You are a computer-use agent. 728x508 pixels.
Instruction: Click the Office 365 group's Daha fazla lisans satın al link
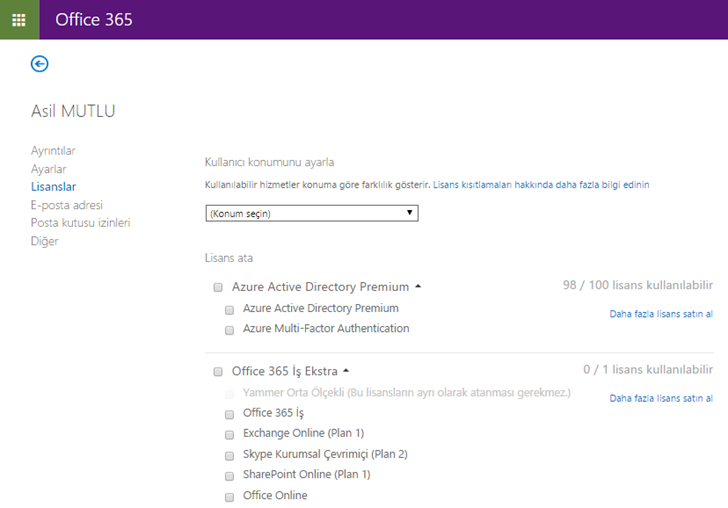pos(661,398)
